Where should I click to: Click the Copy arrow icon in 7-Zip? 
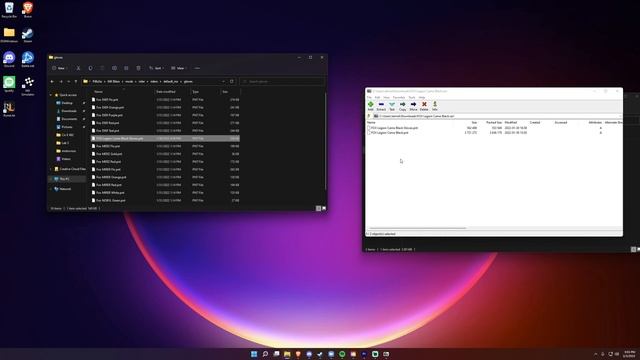402,106
